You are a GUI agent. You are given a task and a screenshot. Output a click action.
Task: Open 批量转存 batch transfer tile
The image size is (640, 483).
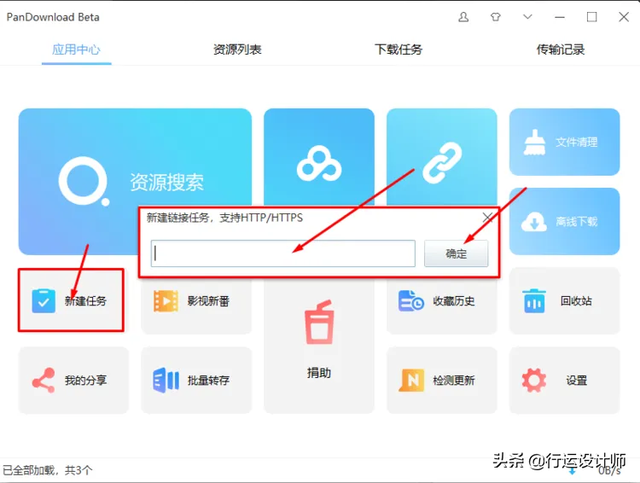click(196, 380)
